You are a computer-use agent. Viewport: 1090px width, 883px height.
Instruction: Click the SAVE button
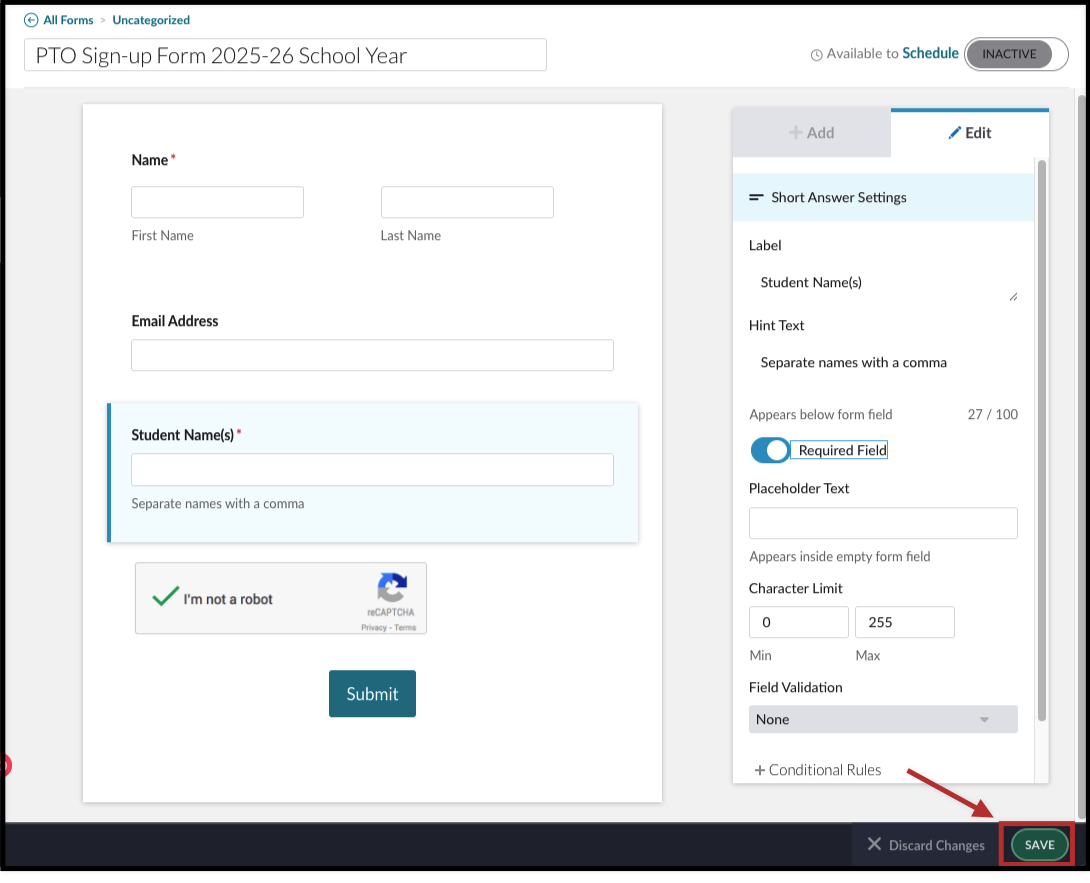pos(1037,844)
